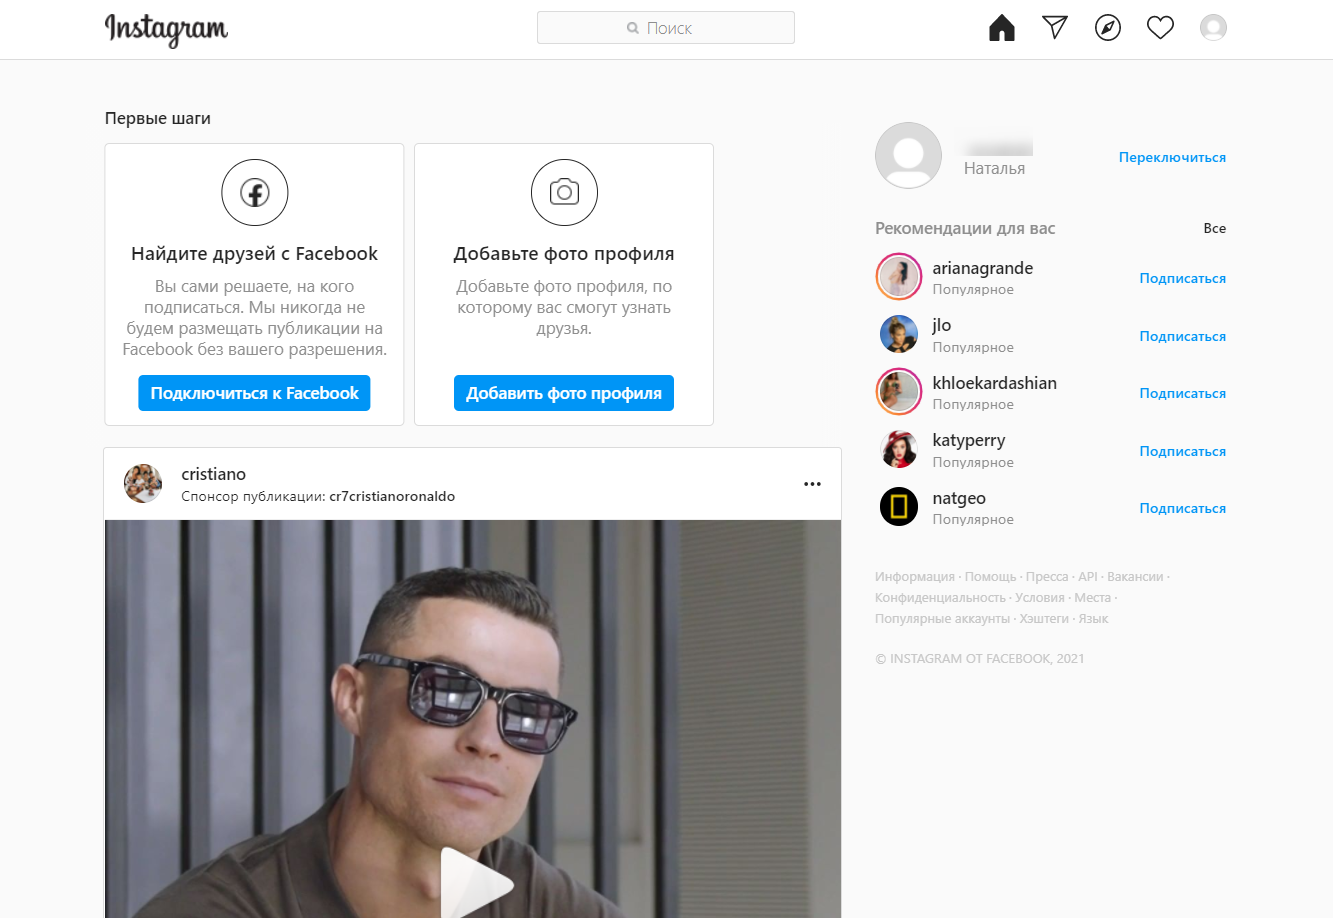Open jlo profile picture
This screenshot has width=1333, height=918.
pyautogui.click(x=898, y=335)
